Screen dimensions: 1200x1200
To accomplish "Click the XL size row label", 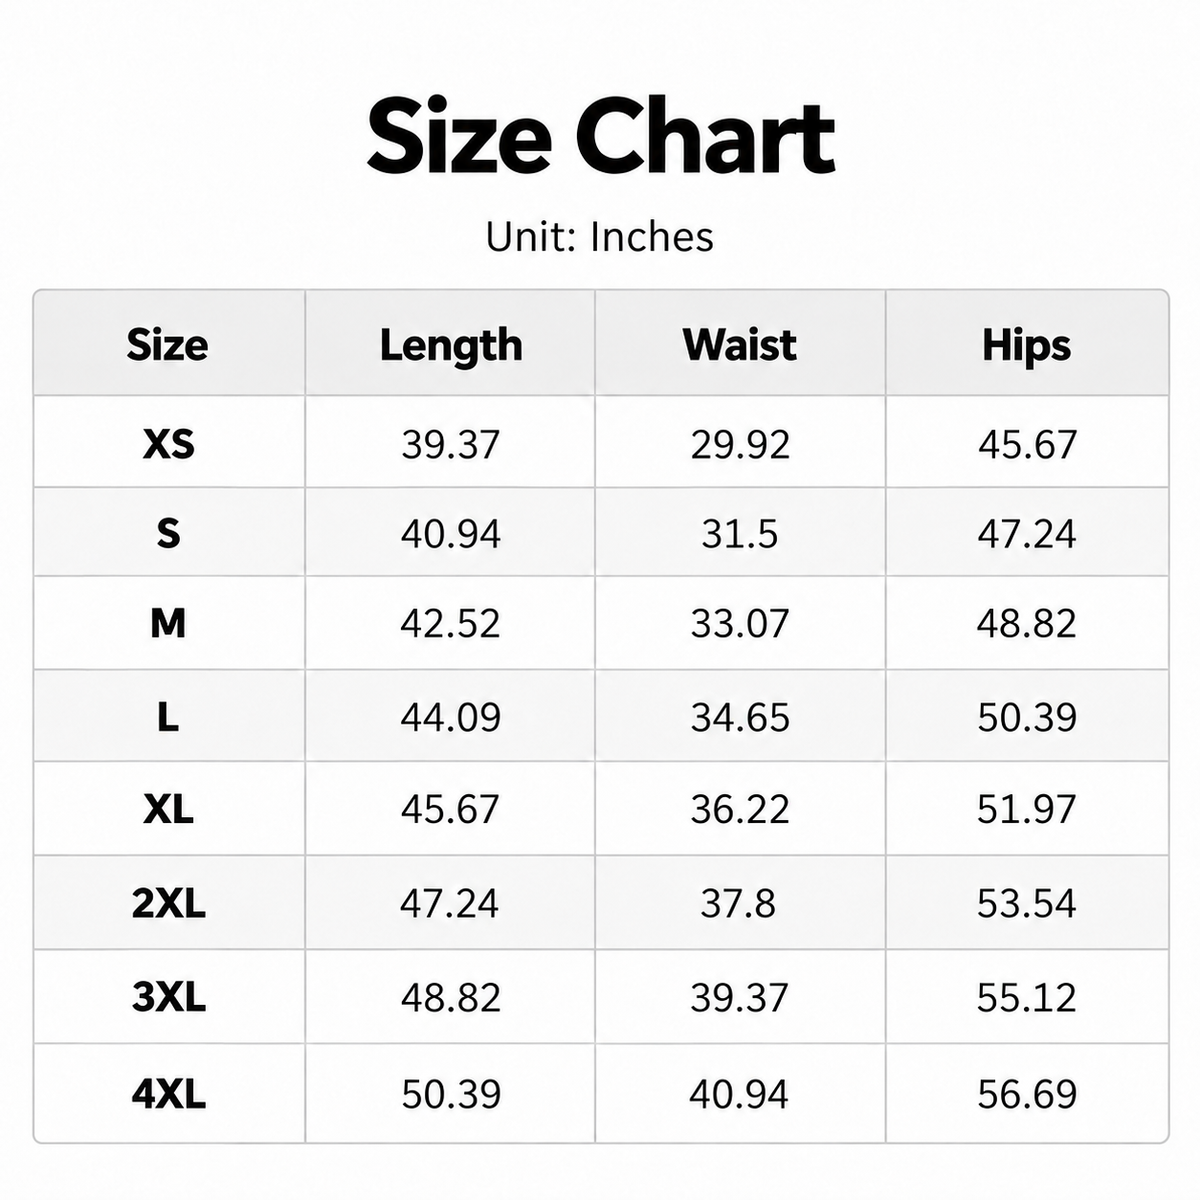I will point(168,808).
